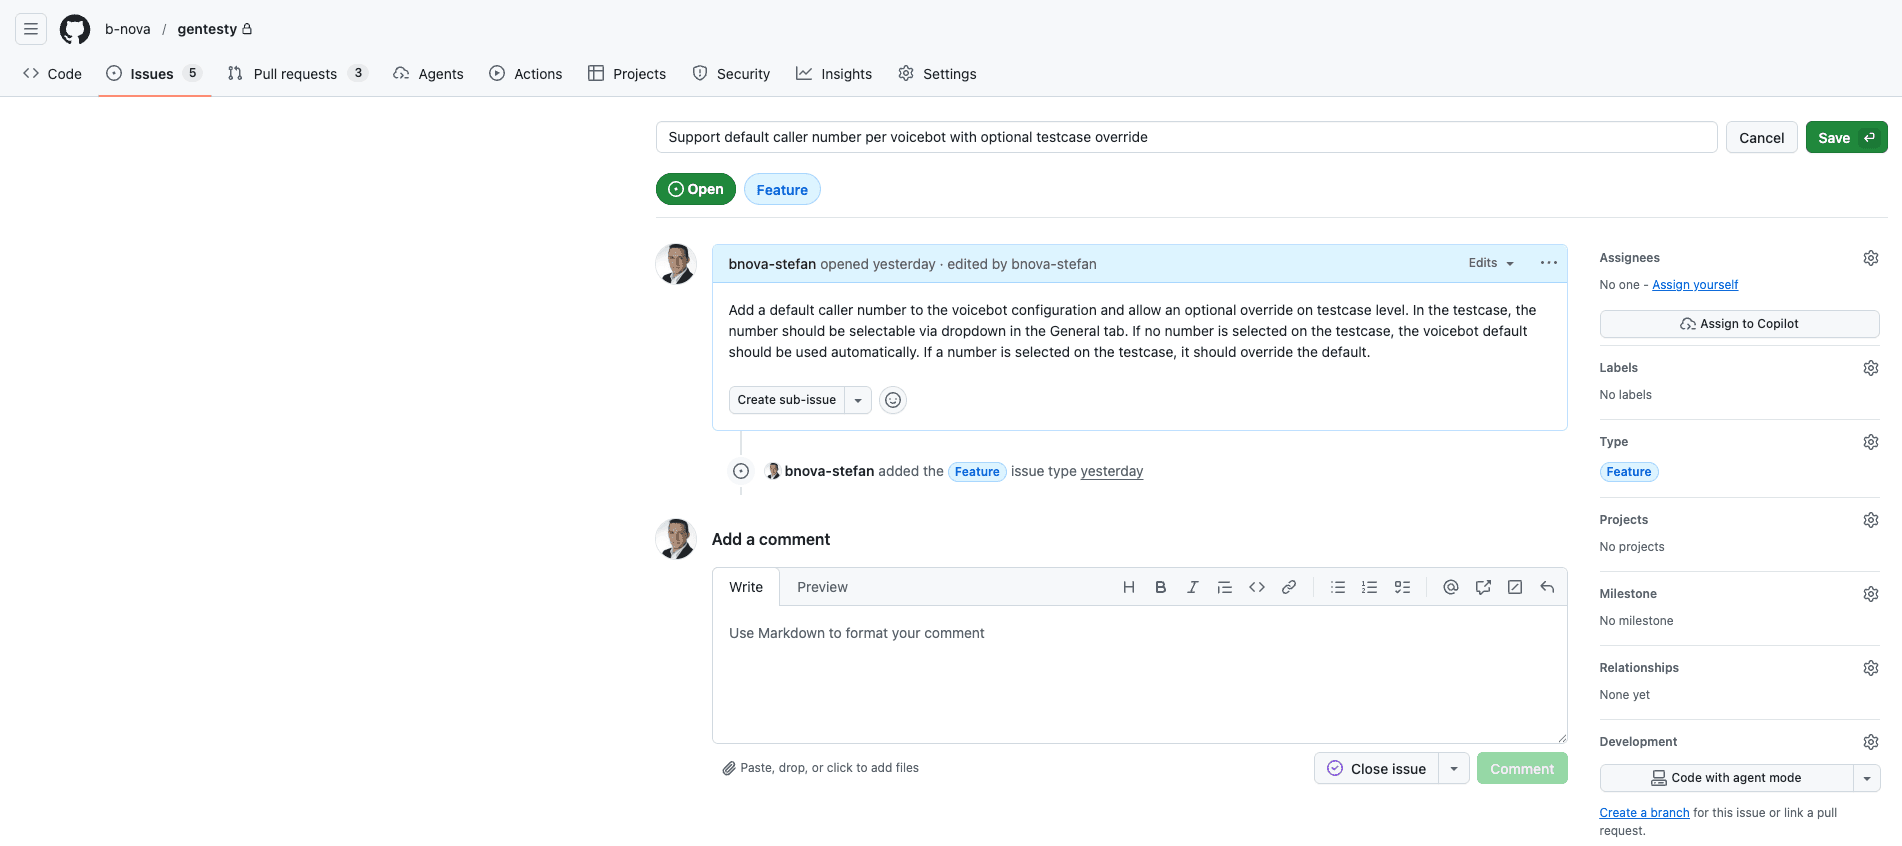Open the gentesty repository link

(207, 29)
